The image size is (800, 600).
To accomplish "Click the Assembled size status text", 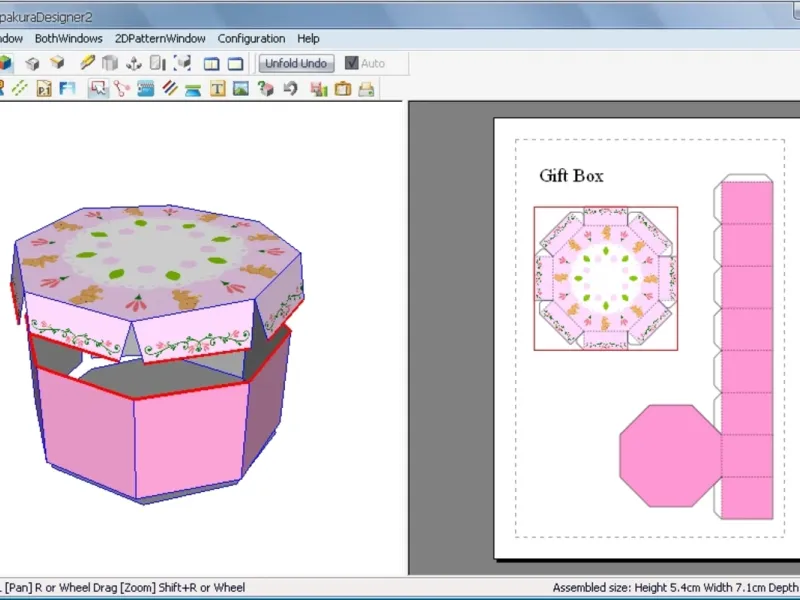I will (x=676, y=588).
